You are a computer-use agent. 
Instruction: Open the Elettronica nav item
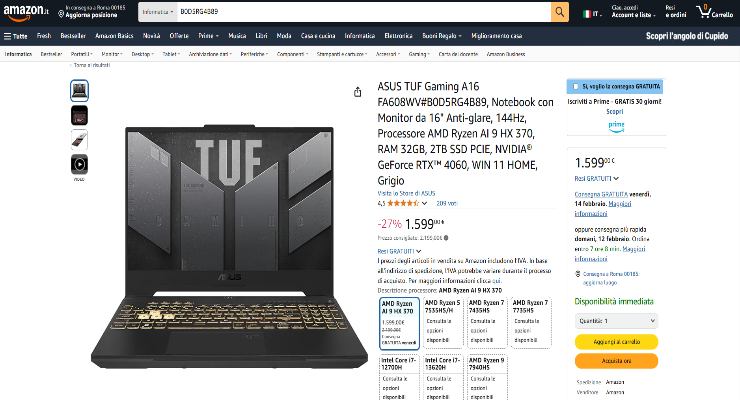pos(398,36)
